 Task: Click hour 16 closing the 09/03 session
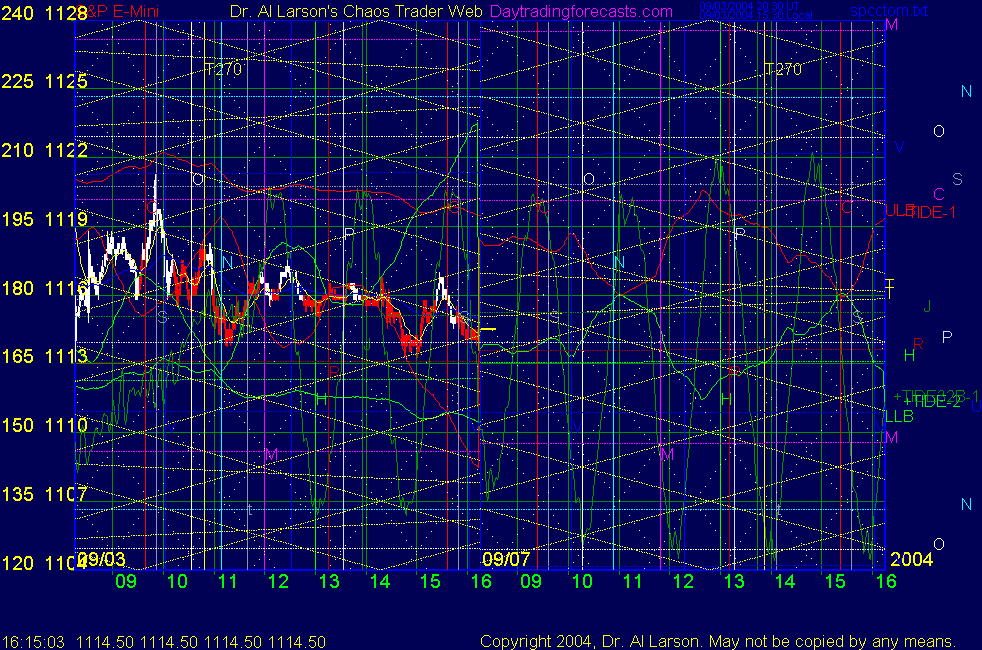tap(481, 581)
